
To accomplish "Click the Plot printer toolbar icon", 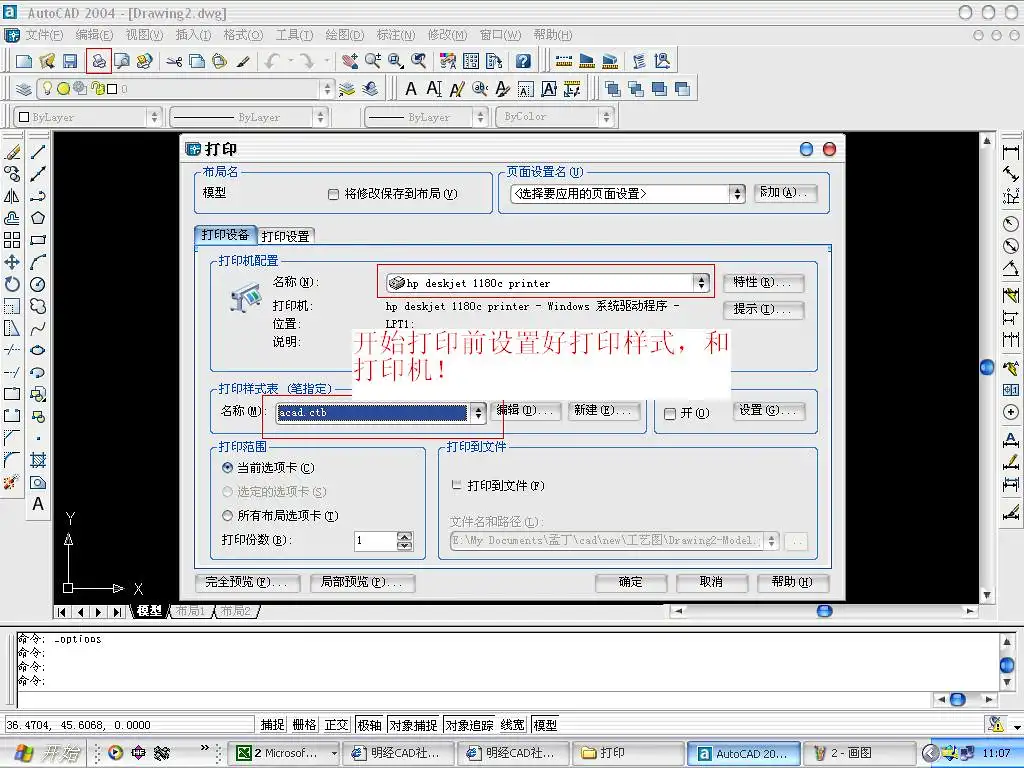I will (99, 61).
